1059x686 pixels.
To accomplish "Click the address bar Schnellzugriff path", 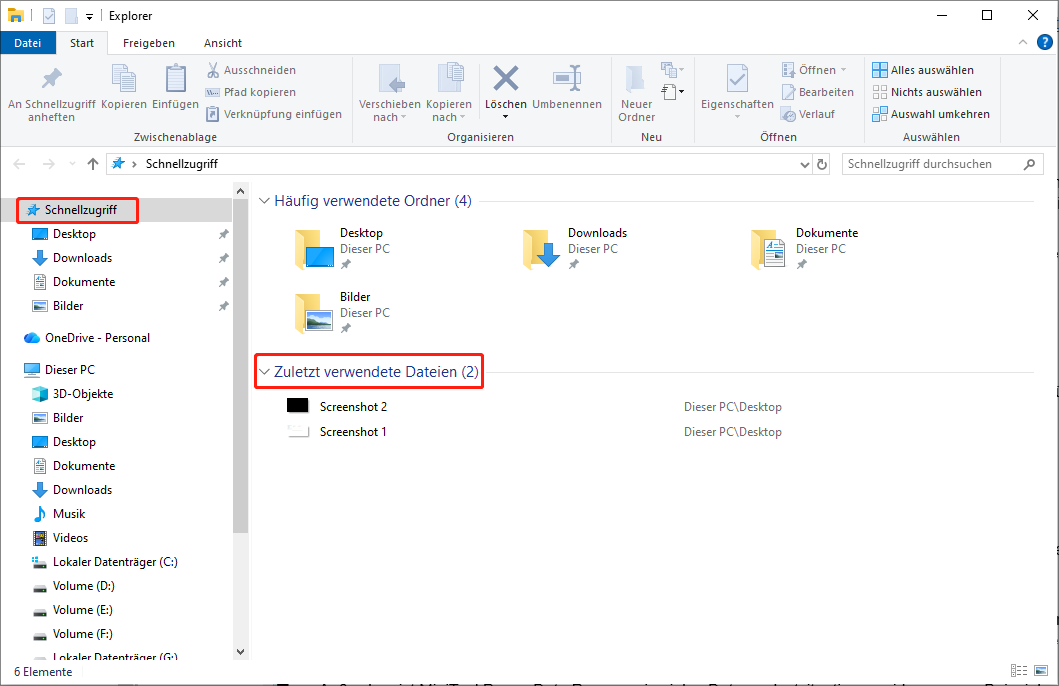I will [182, 164].
